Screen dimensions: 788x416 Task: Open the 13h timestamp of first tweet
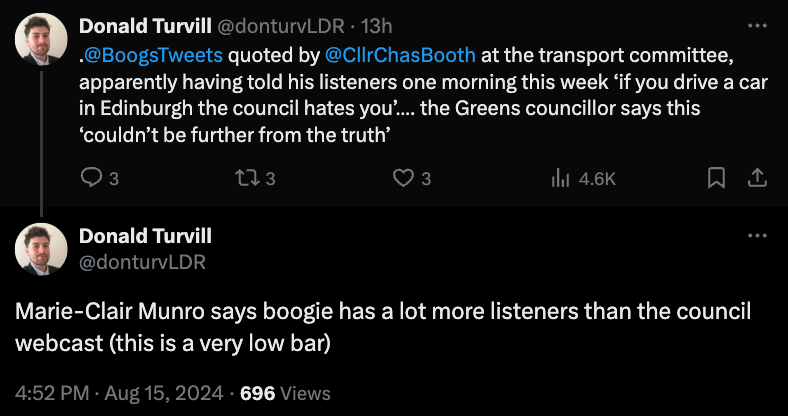click(353, 26)
